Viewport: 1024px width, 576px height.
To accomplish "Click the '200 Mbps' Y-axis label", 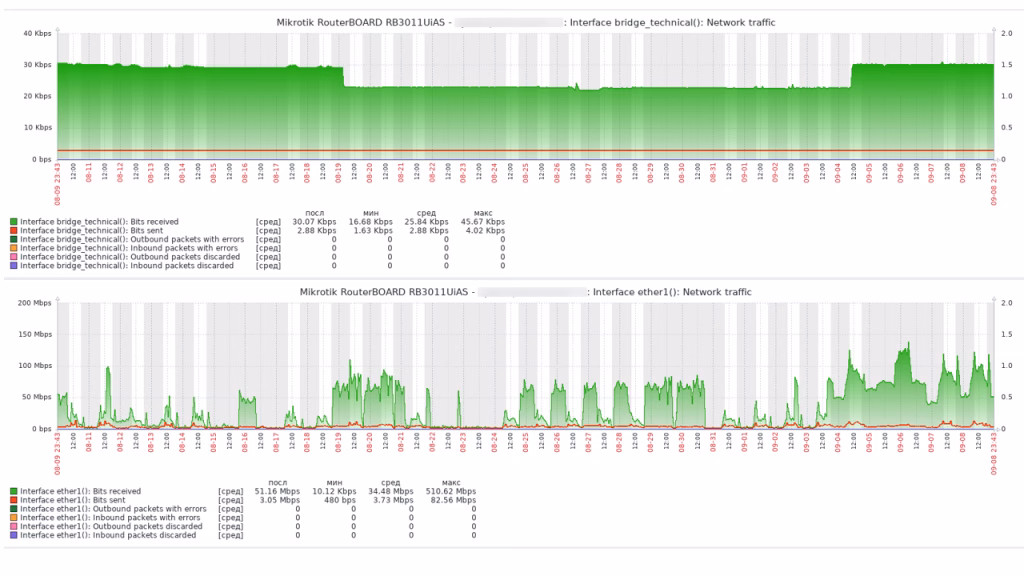I will pos(35,303).
